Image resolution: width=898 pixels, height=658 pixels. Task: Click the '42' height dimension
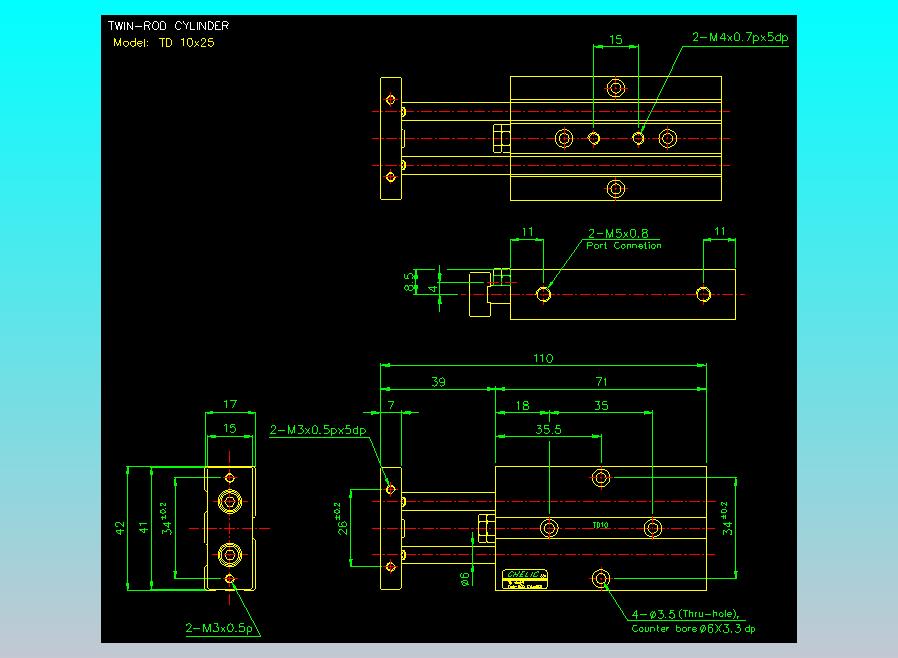pyautogui.click(x=120, y=528)
